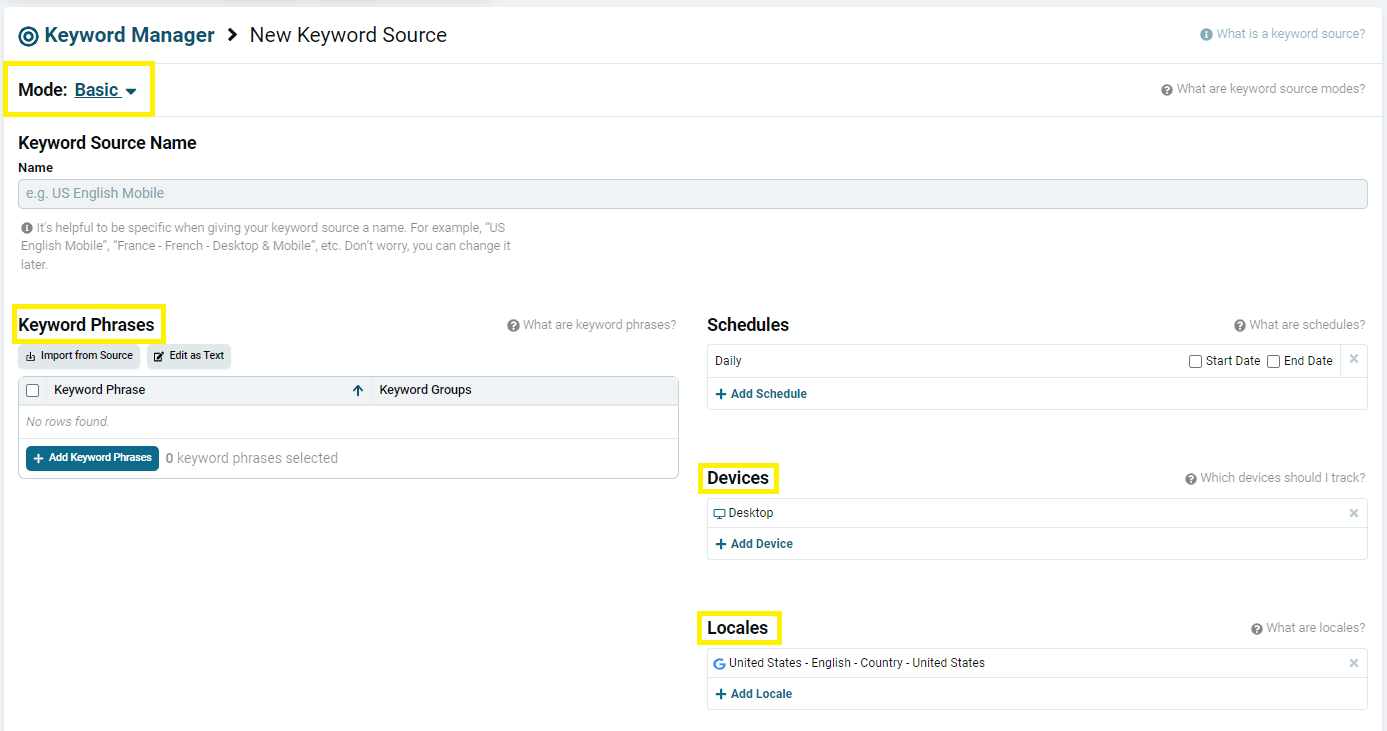The height and width of the screenshot is (731, 1387).
Task: Click Import from Source button
Action: [x=79, y=356]
